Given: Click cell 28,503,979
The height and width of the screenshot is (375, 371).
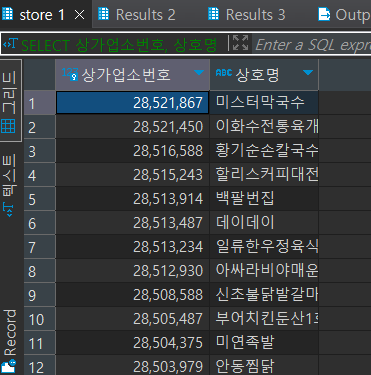Looking at the screenshot, I should (133, 366).
